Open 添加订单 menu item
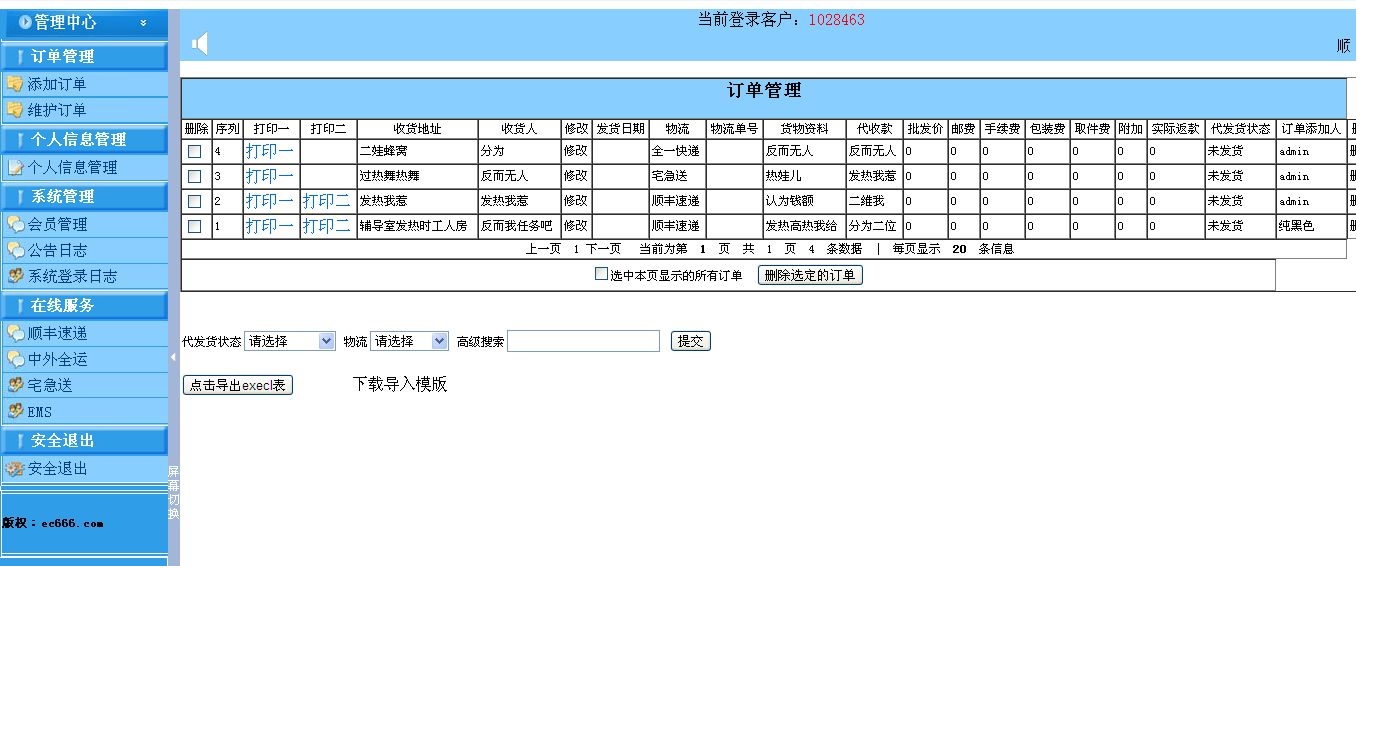1399x745 pixels. pos(57,85)
